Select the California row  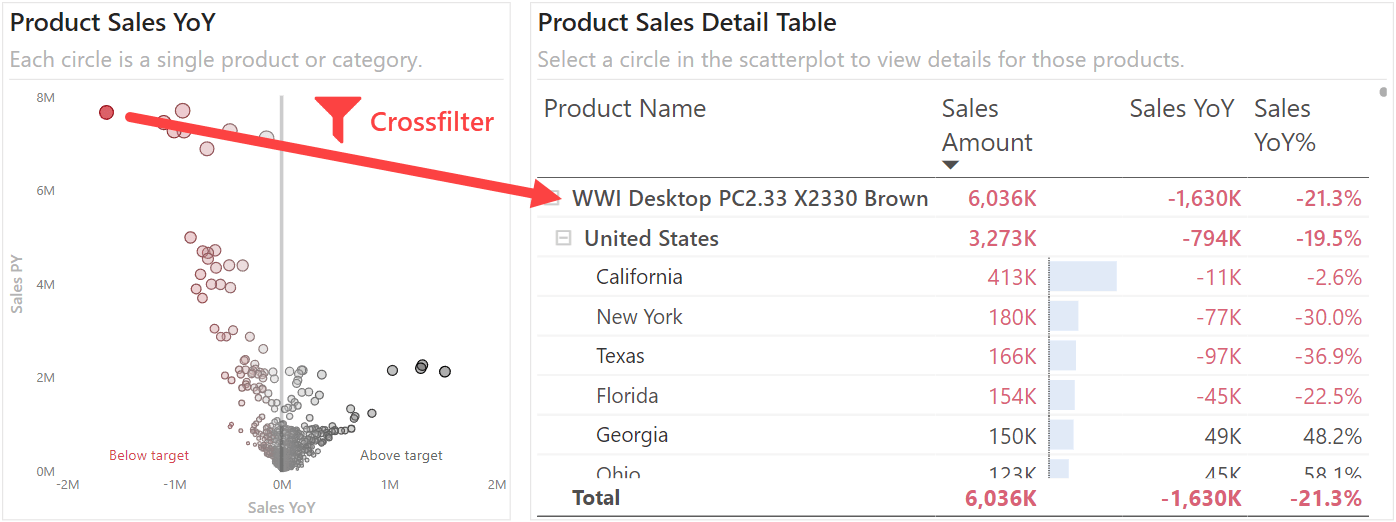(952, 277)
